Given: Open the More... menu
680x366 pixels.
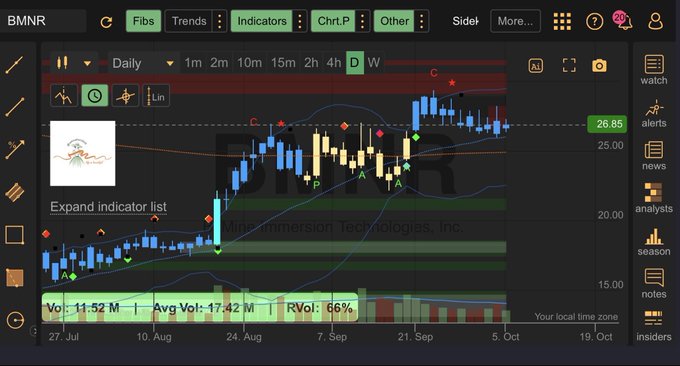Looking at the screenshot, I should [515, 21].
